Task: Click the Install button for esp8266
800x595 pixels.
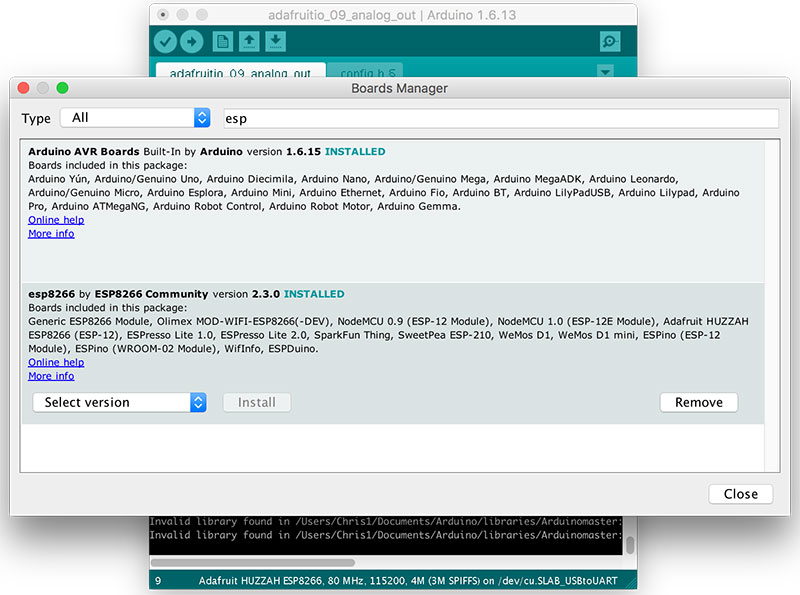Action: pyautogui.click(x=257, y=402)
